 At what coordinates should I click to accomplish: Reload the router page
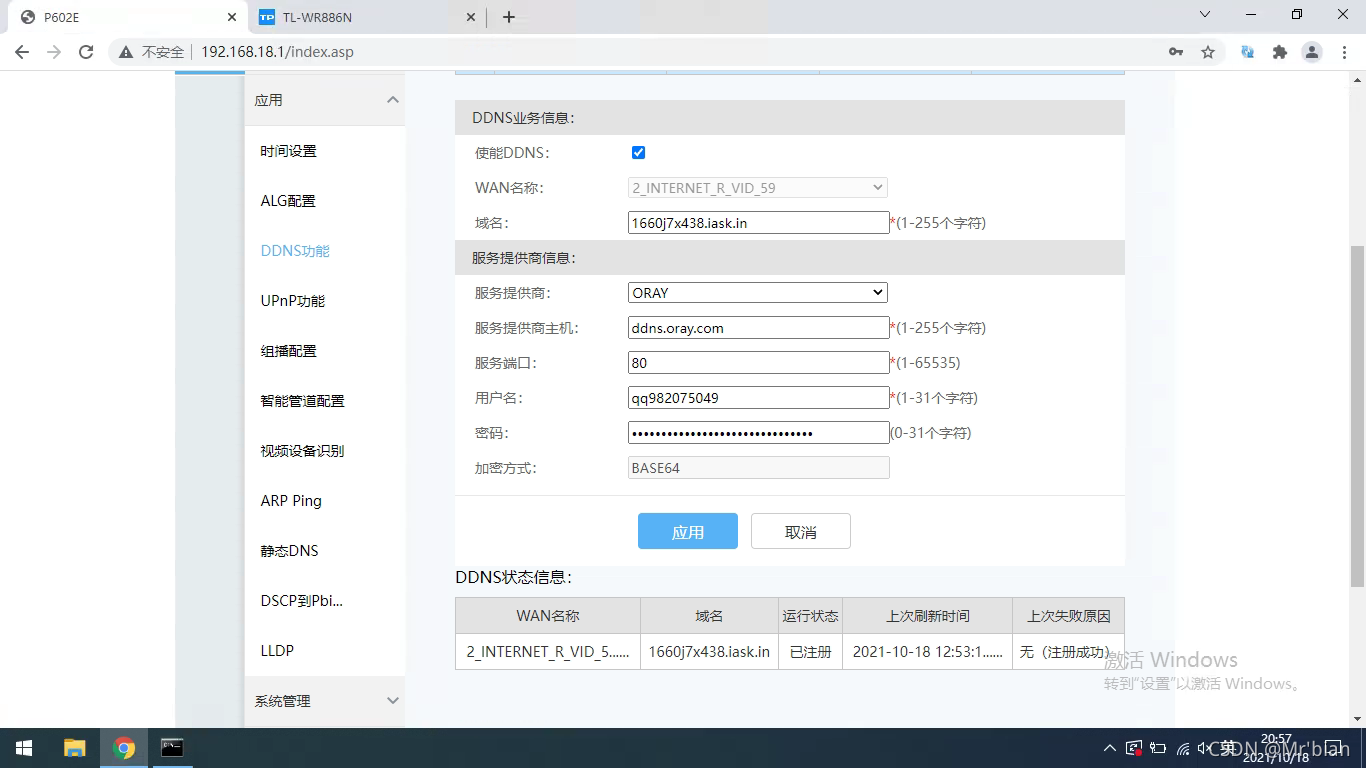click(x=86, y=52)
